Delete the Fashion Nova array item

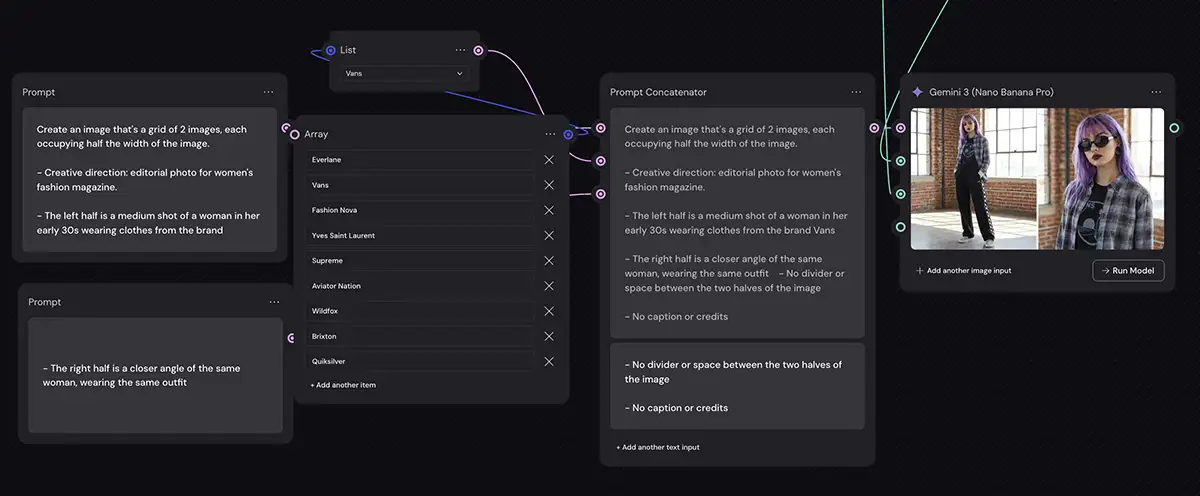(549, 210)
